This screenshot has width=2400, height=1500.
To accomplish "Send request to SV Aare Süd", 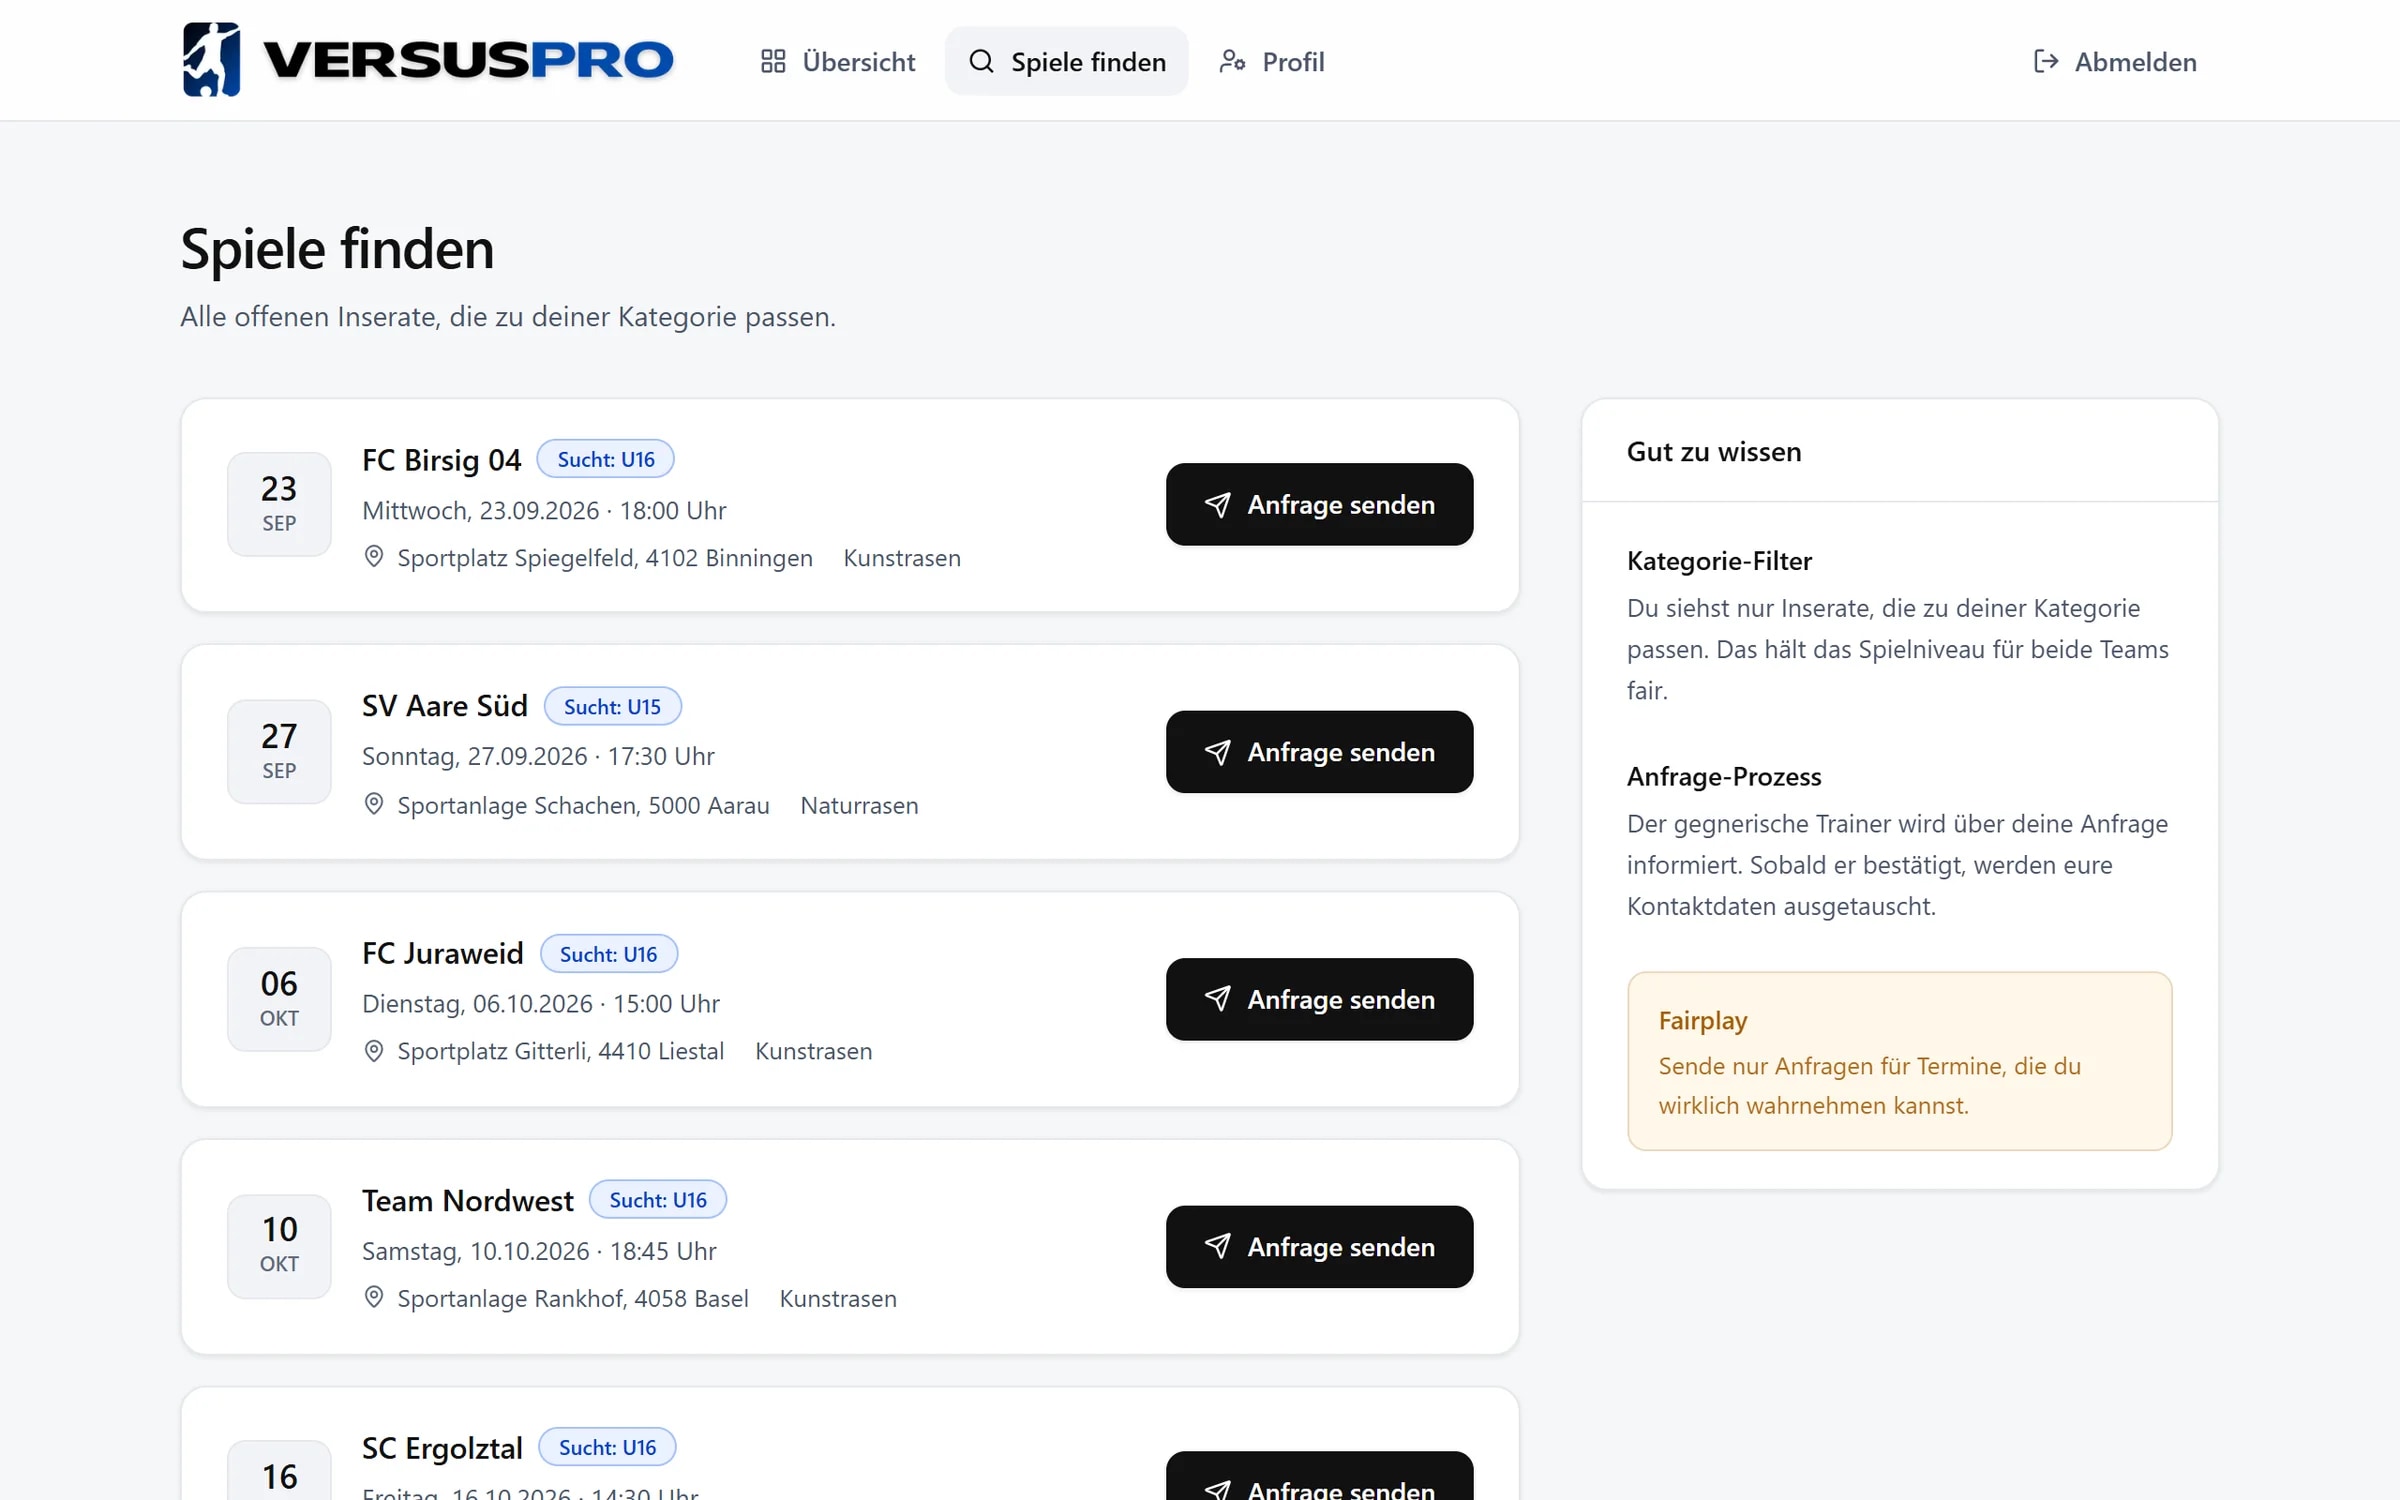I will point(1319,752).
